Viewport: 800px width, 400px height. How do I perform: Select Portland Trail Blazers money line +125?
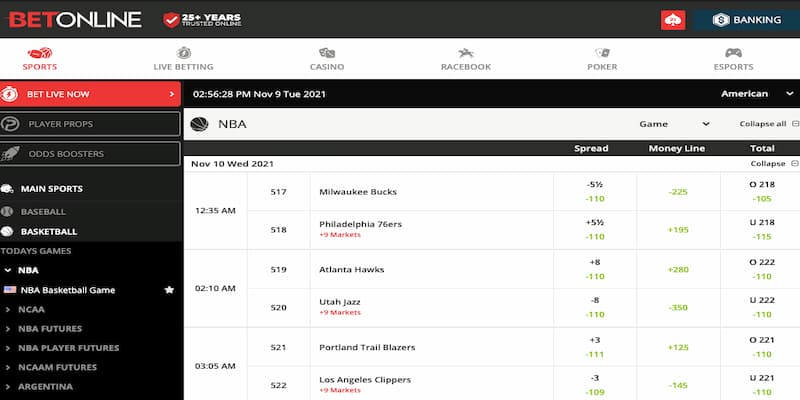tap(678, 347)
